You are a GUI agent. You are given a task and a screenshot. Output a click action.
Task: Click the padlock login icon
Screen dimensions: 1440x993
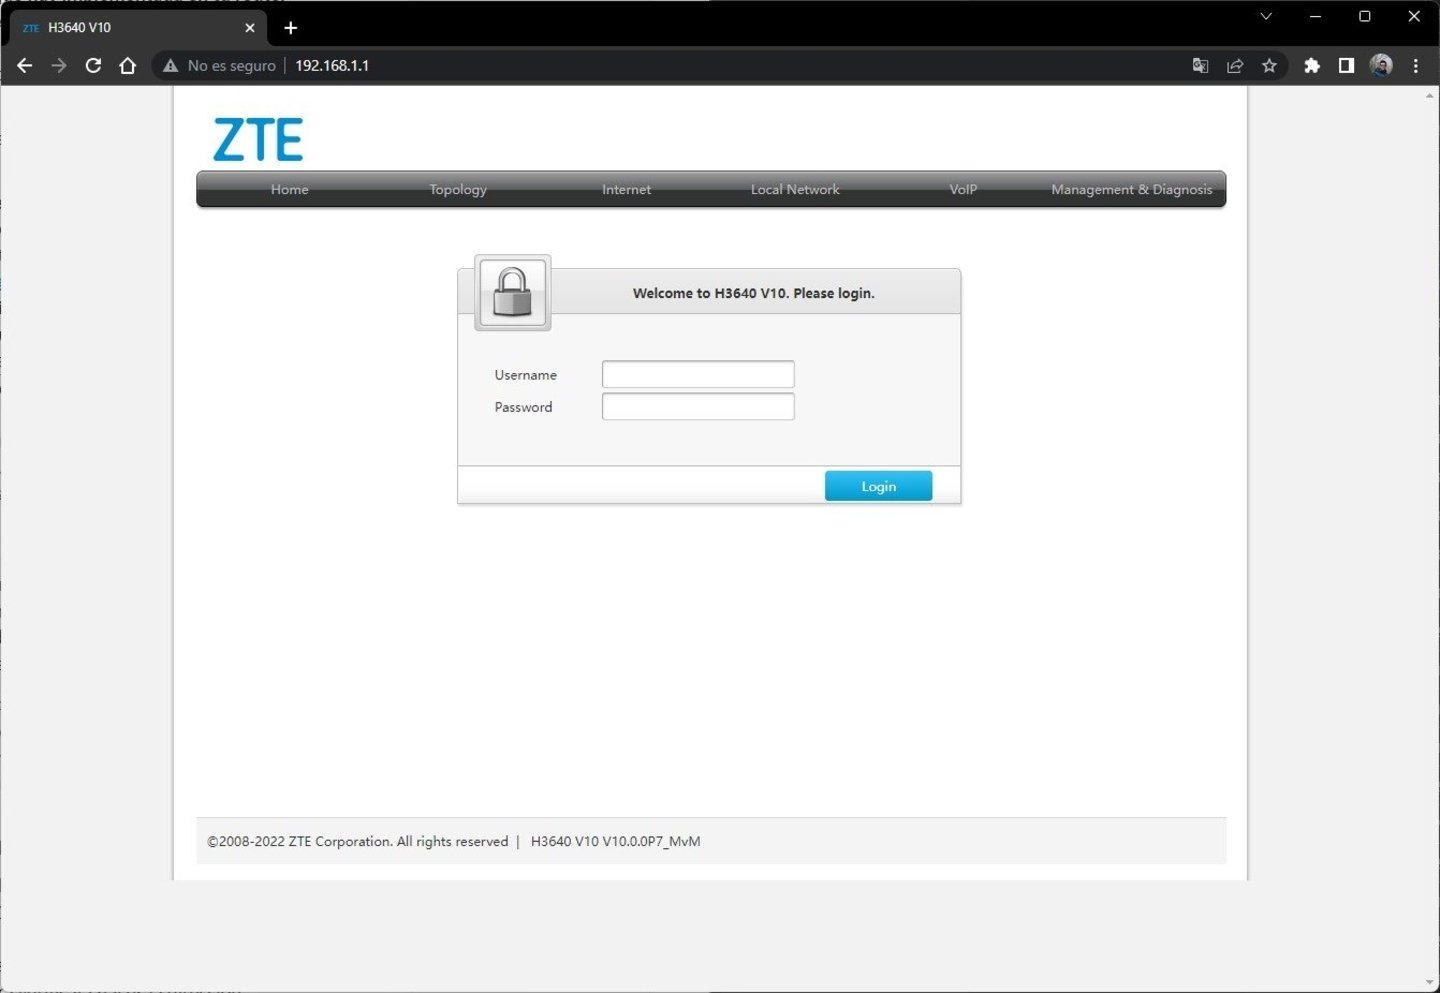coord(512,293)
